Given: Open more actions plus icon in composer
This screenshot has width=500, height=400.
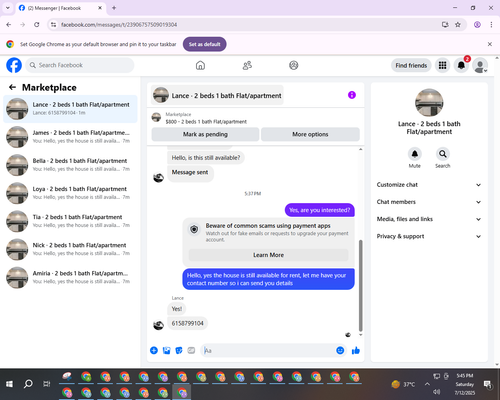Looking at the screenshot, I should (154, 350).
